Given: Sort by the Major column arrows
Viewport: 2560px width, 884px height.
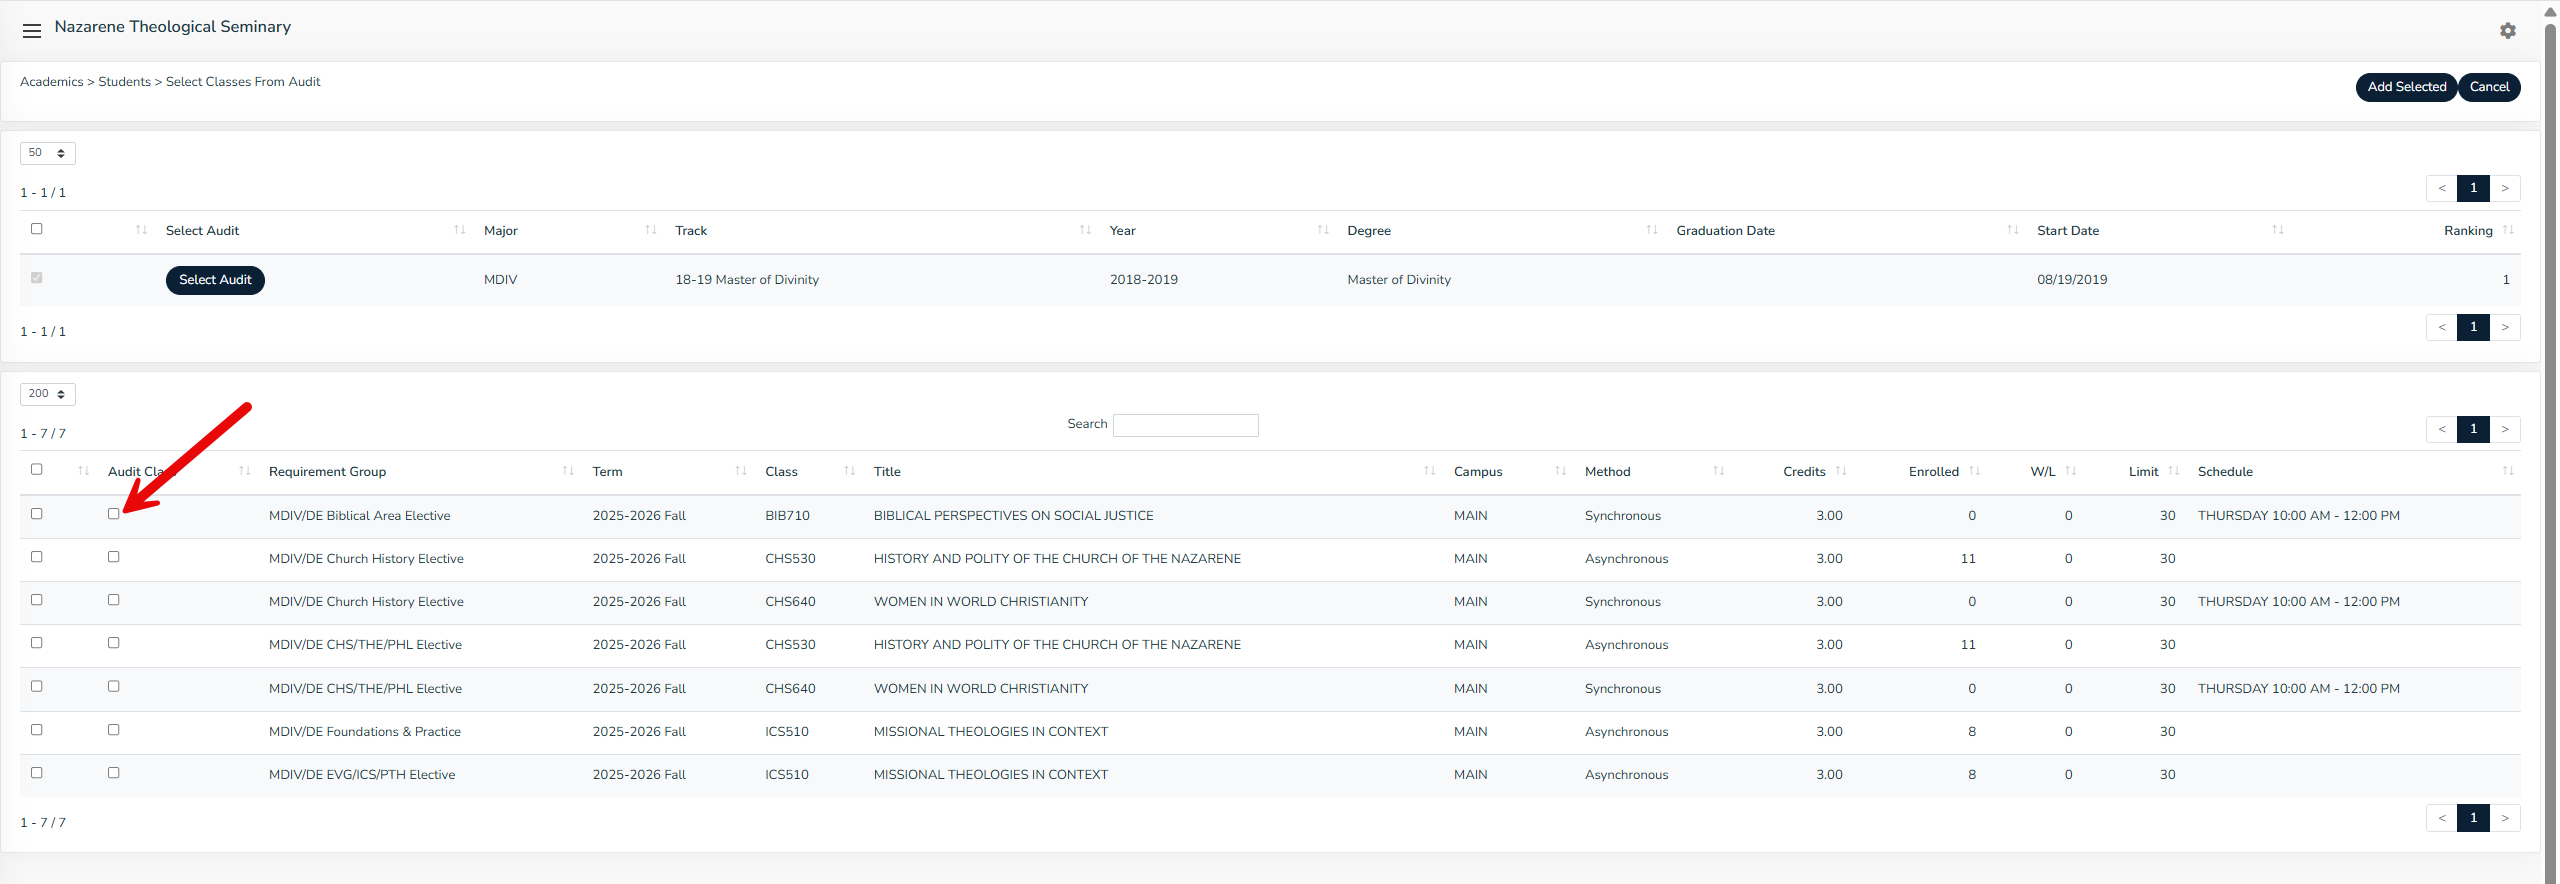Looking at the screenshot, I should [650, 230].
